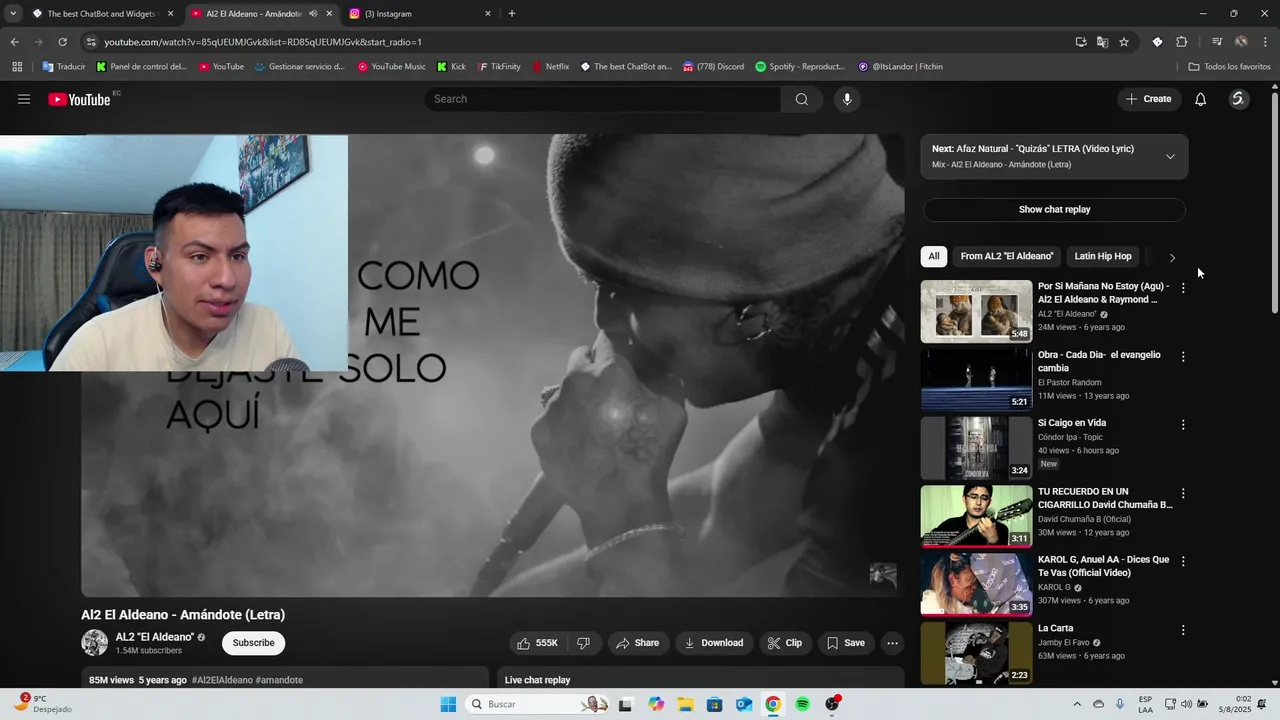Open YouTube notifications bell
This screenshot has width=1280, height=720.
point(1201,99)
